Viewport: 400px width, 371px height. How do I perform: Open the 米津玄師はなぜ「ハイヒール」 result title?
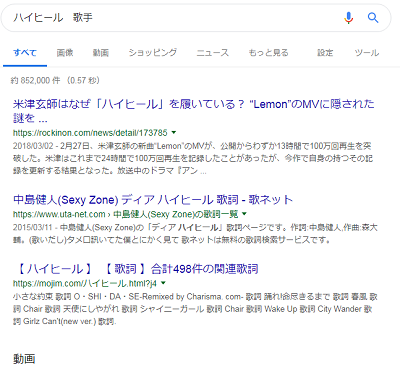tap(193, 111)
